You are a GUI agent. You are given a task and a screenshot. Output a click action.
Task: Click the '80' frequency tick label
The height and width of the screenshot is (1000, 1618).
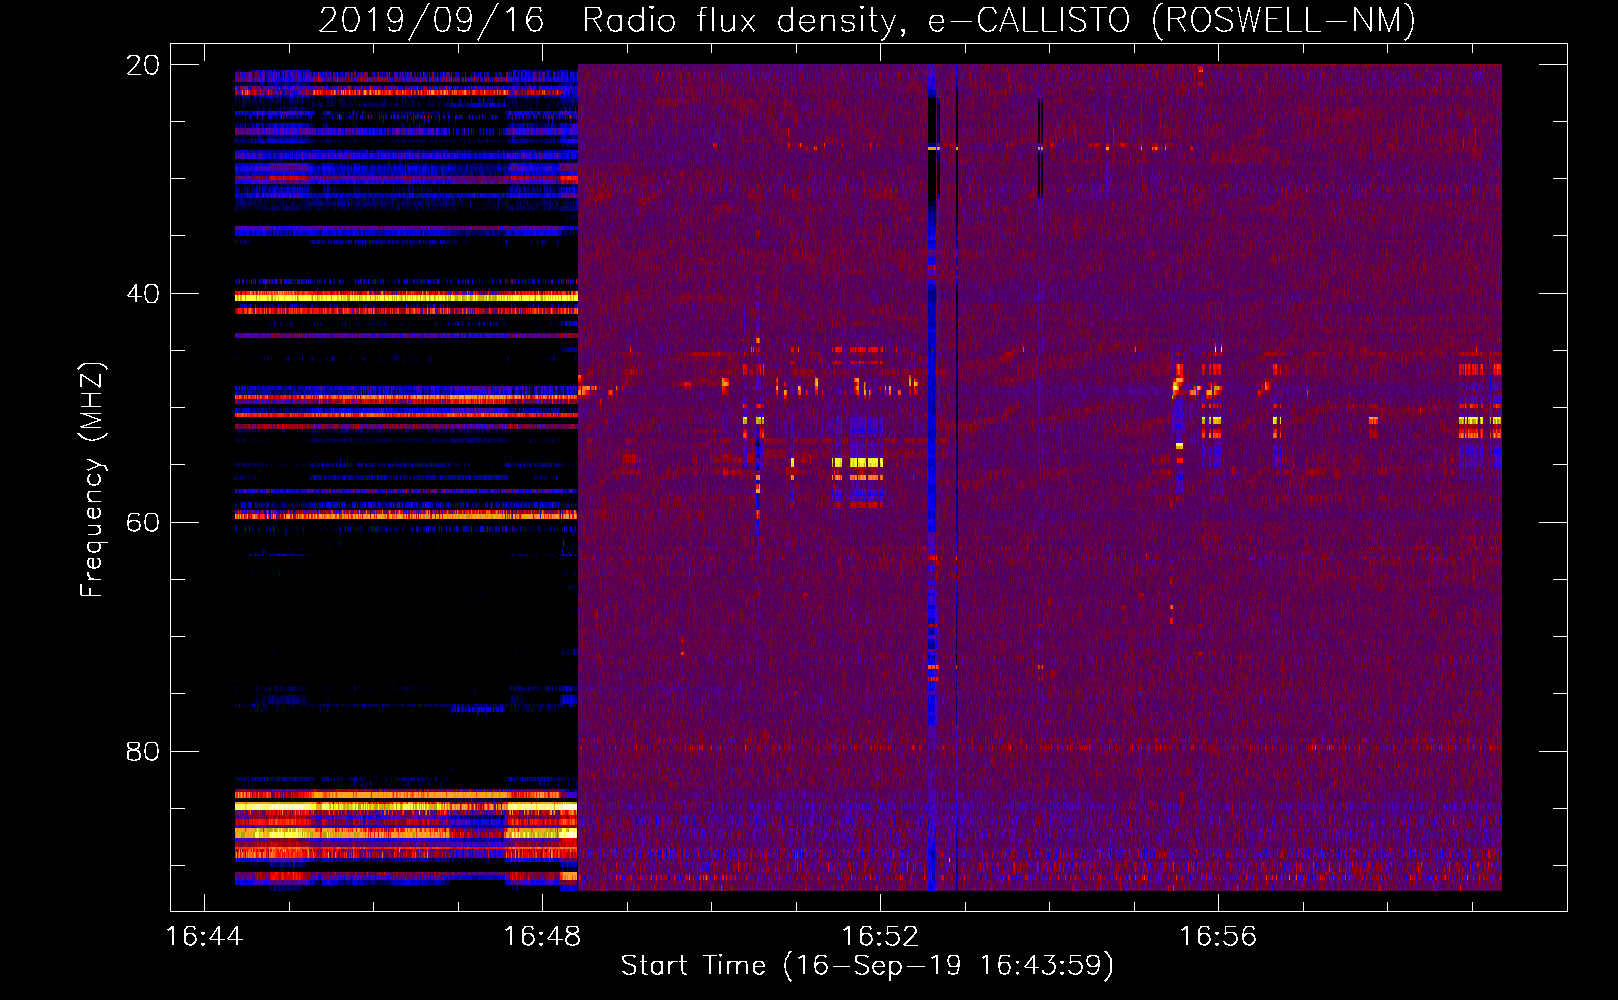[x=142, y=751]
